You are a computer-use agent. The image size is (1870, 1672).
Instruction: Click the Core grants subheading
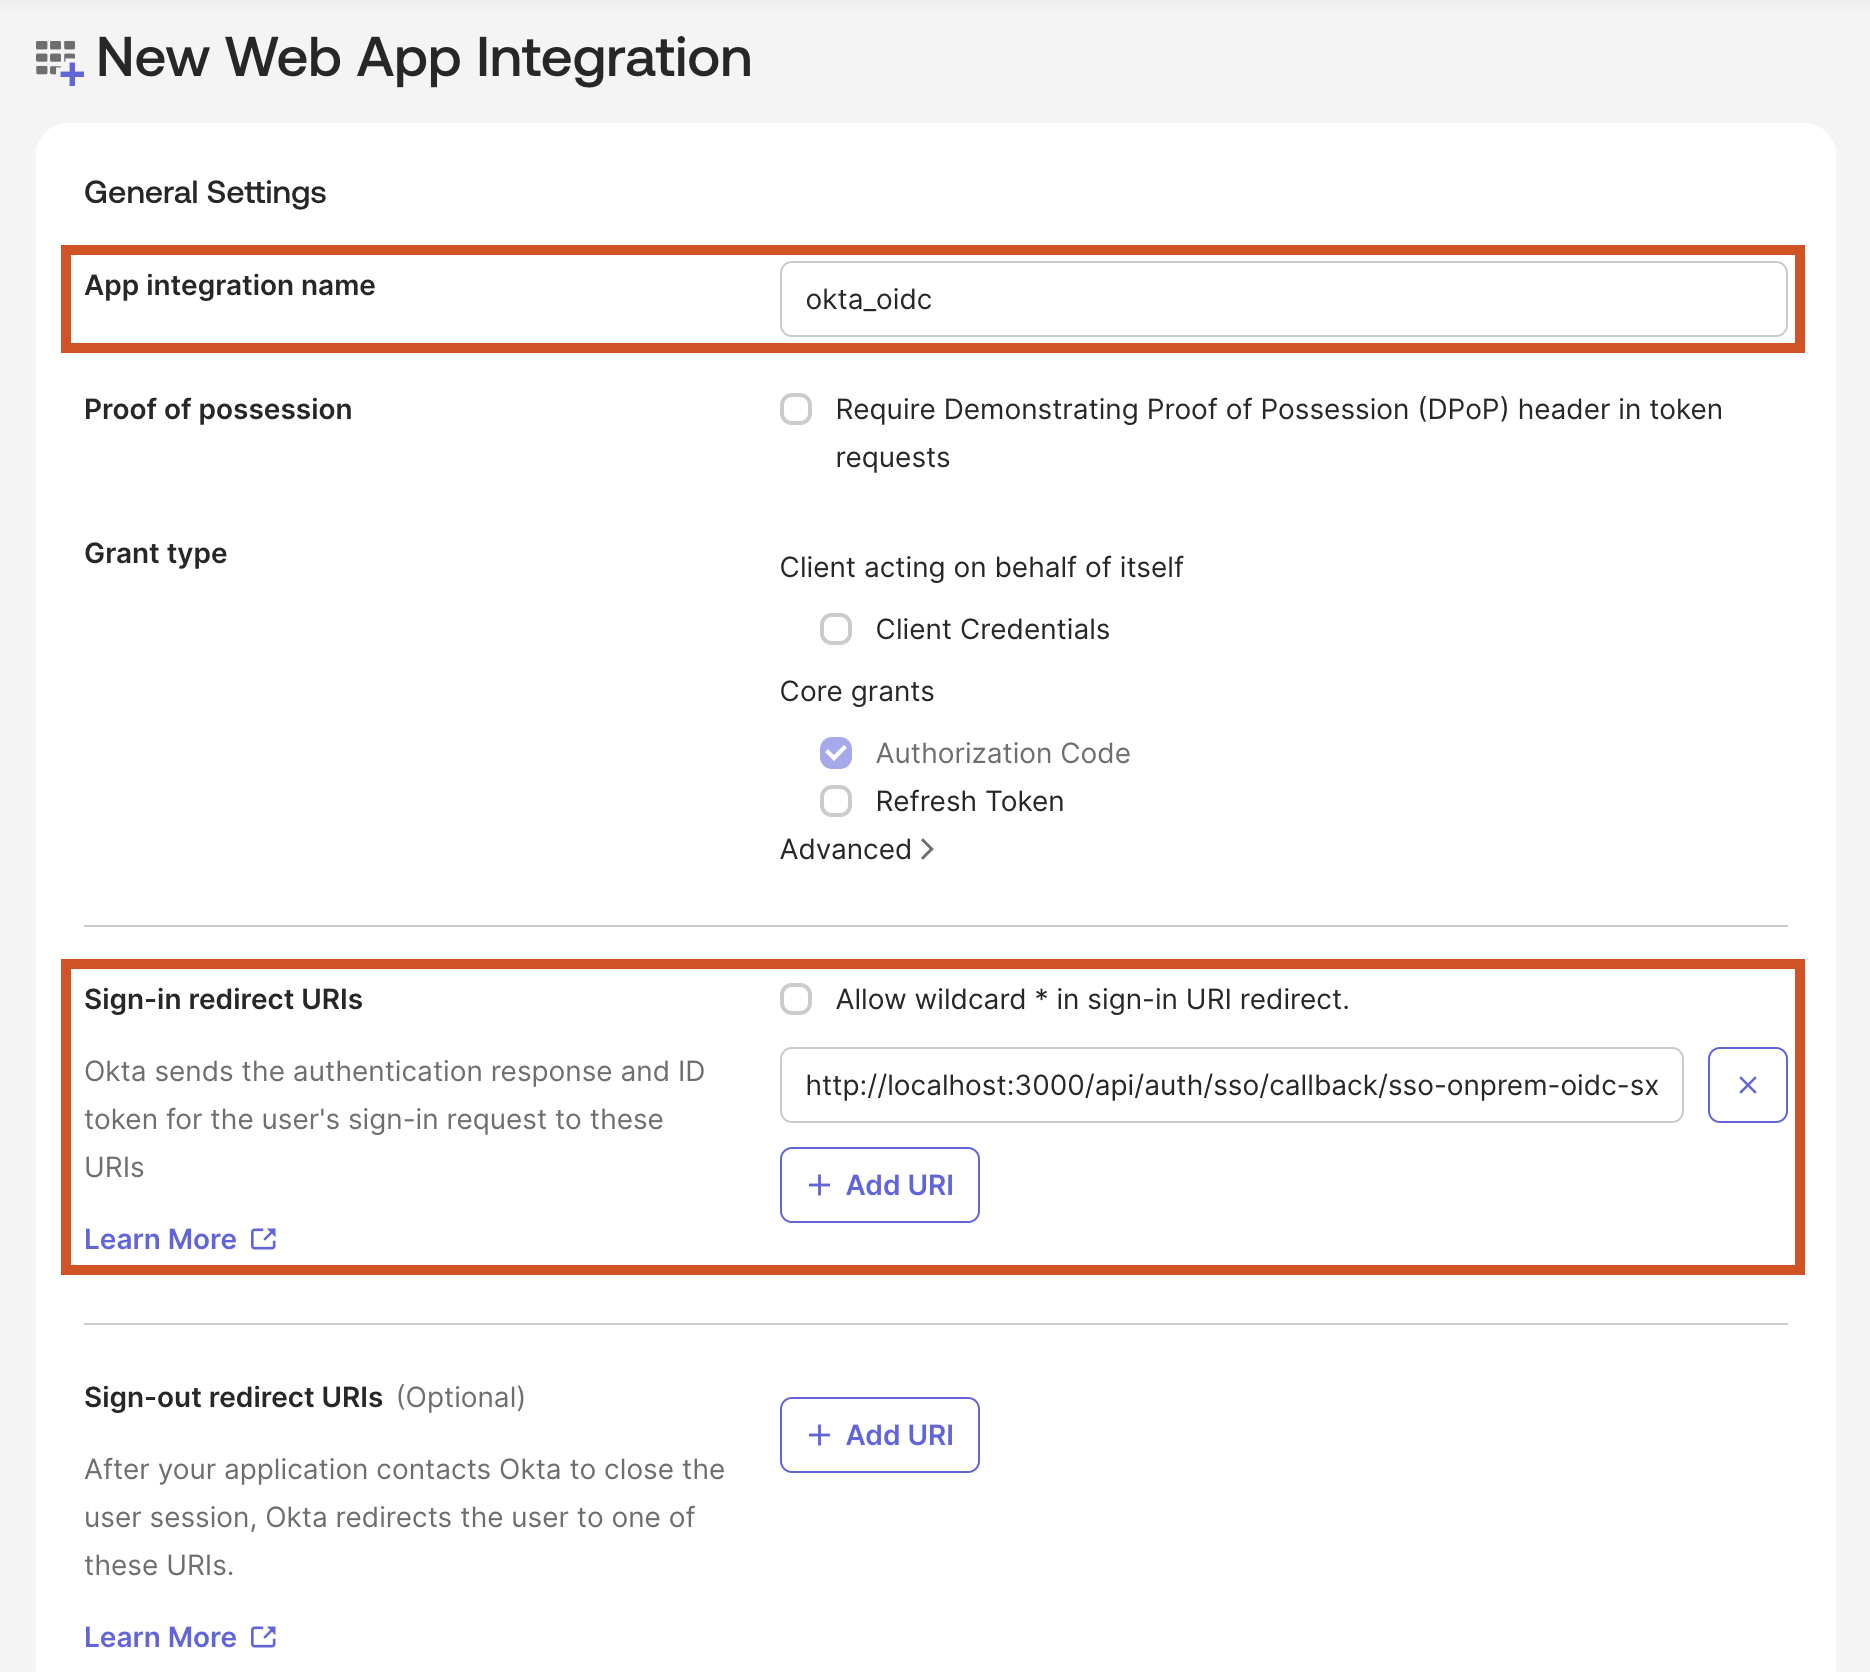point(857,691)
